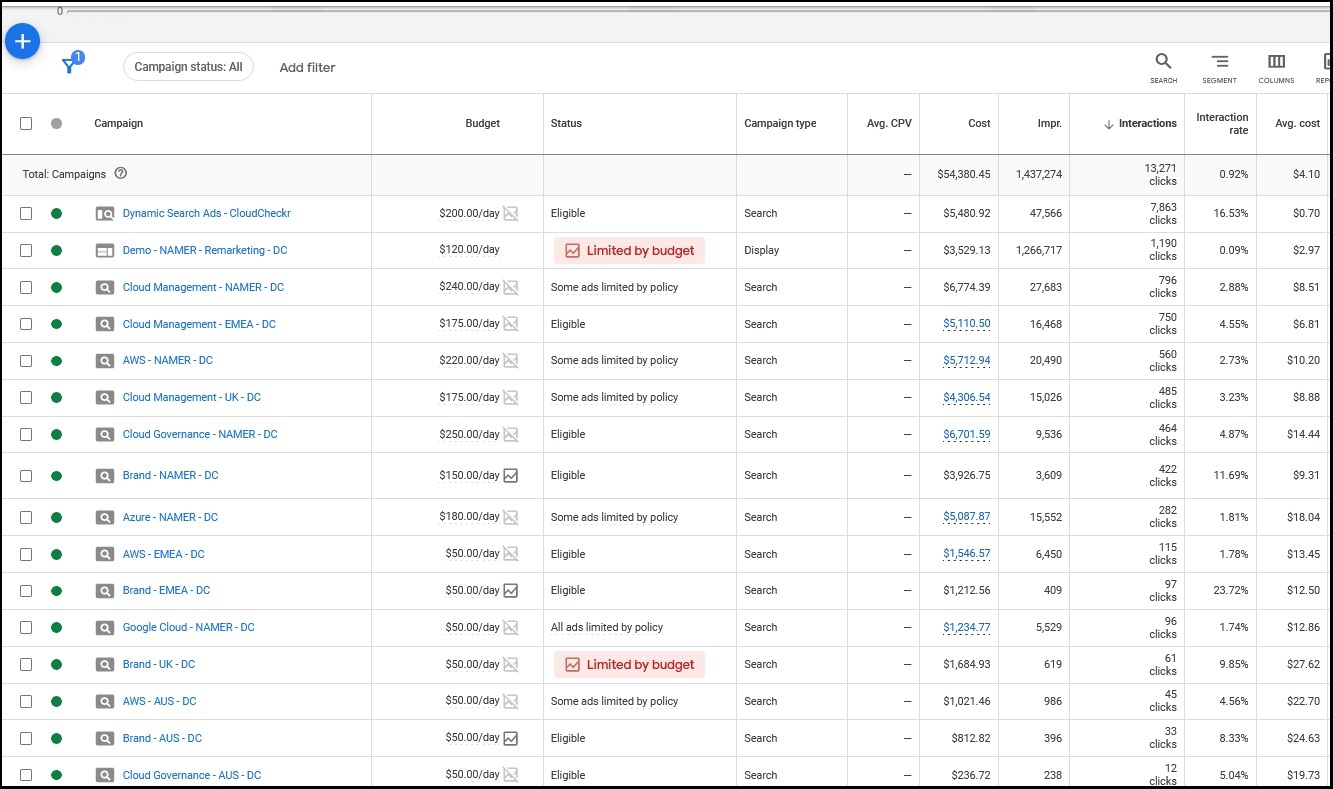Click the blue plus new campaign button
Screen dimensions: 1333x789
pos(22,42)
